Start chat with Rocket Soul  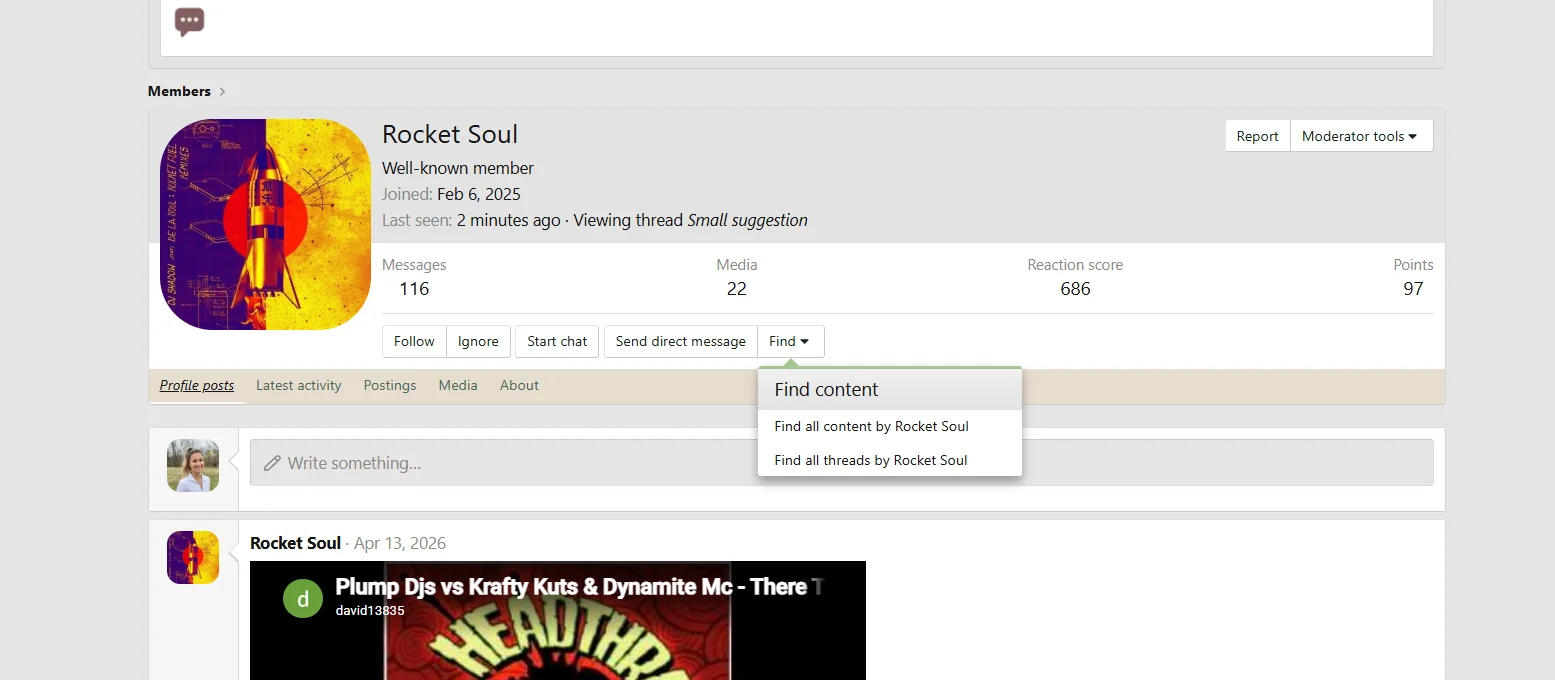557,341
